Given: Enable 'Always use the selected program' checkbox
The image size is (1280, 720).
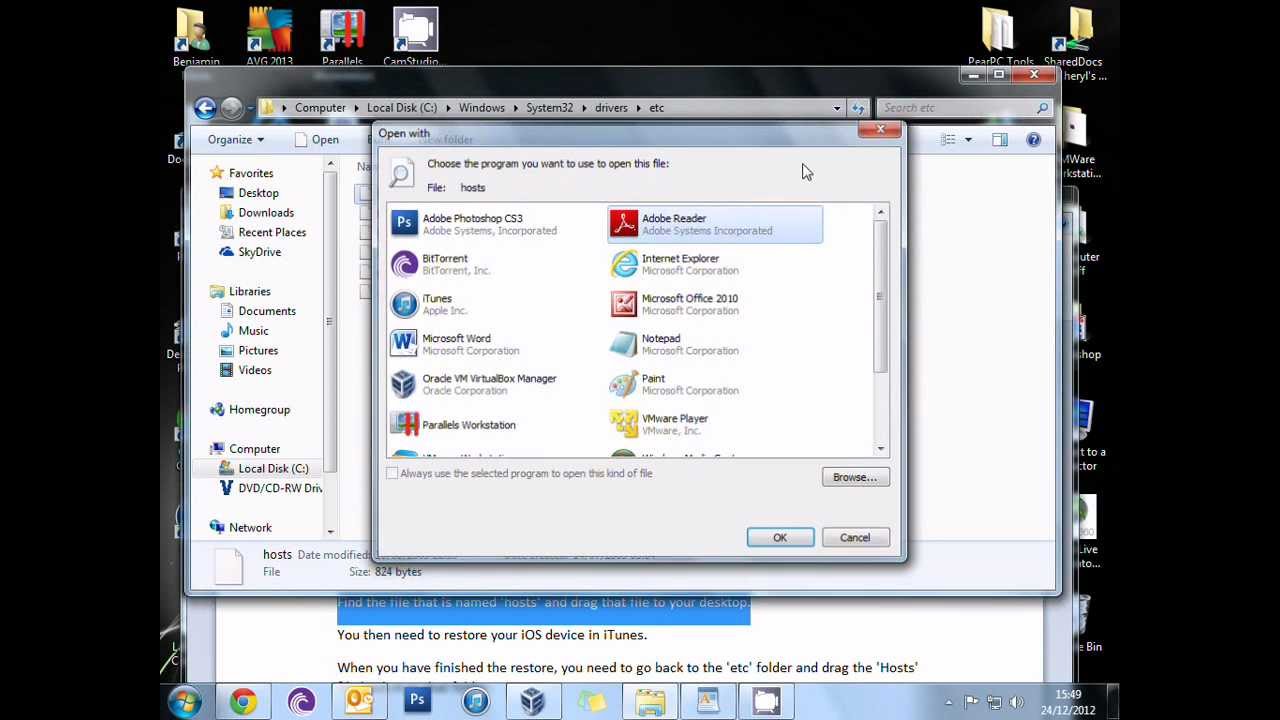Looking at the screenshot, I should point(392,473).
